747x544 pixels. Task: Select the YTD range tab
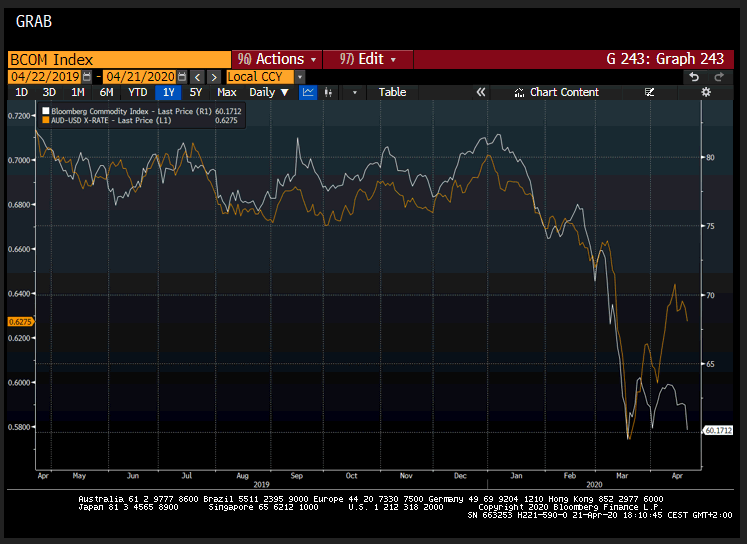pyautogui.click(x=138, y=92)
